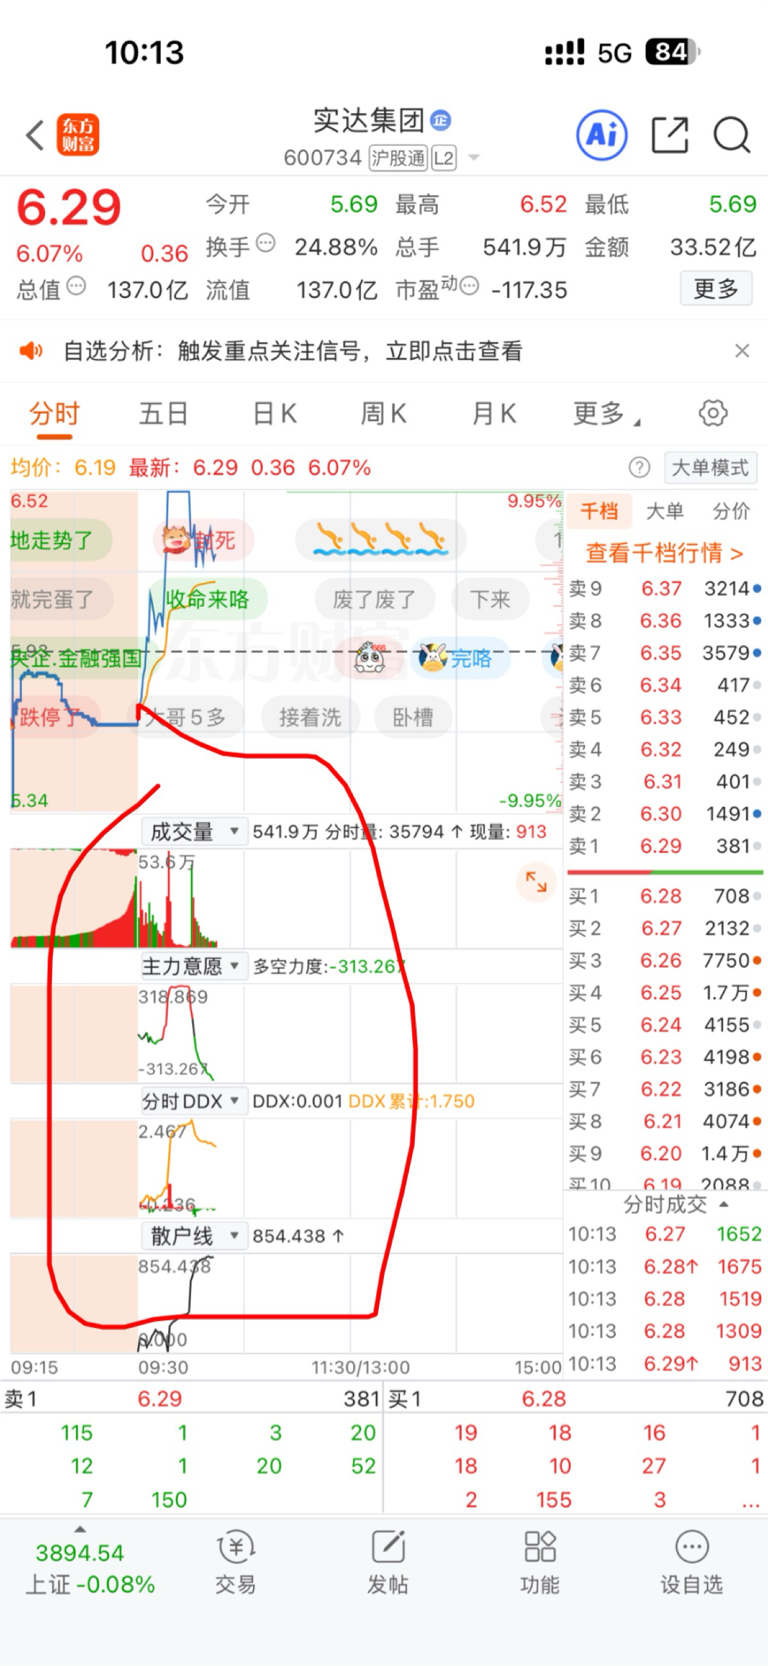This screenshot has width=768, height=1666.
Task: Open 发帖 post icon in bottom bar
Action: (388, 1562)
